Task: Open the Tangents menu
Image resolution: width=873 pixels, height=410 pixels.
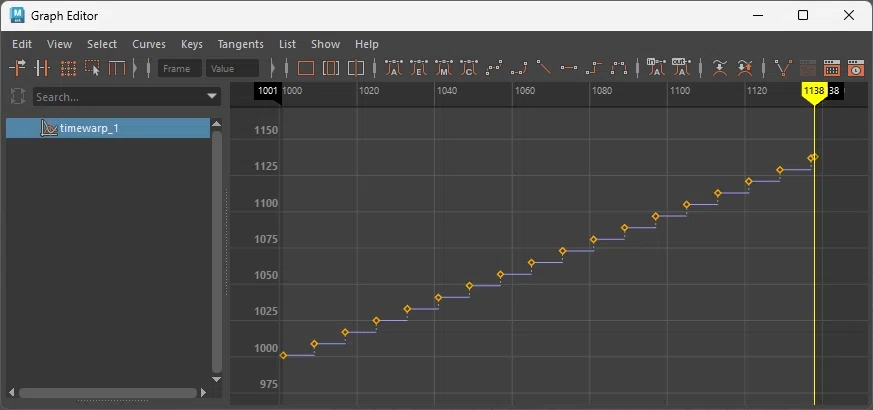Action: coord(241,44)
